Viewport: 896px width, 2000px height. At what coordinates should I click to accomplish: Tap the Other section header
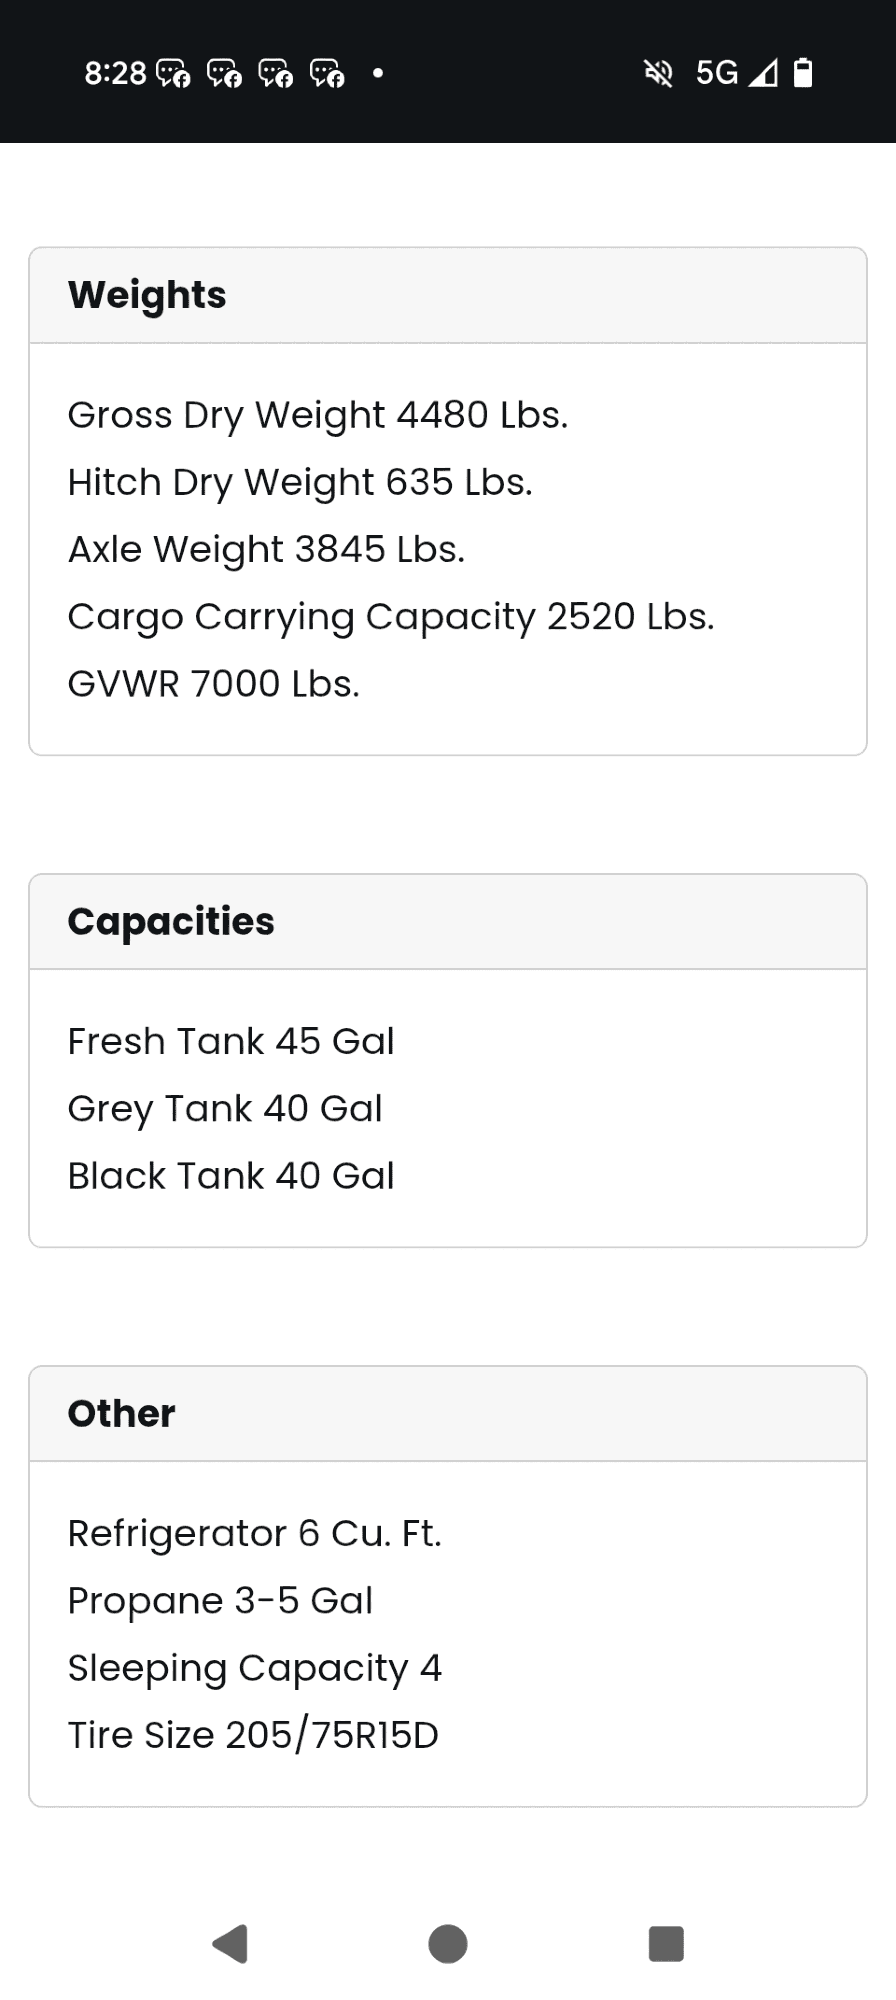point(121,1414)
